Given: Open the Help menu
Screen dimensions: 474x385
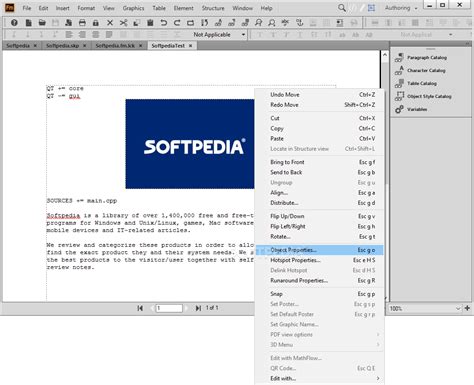Looking at the screenshot, I should [266, 8].
